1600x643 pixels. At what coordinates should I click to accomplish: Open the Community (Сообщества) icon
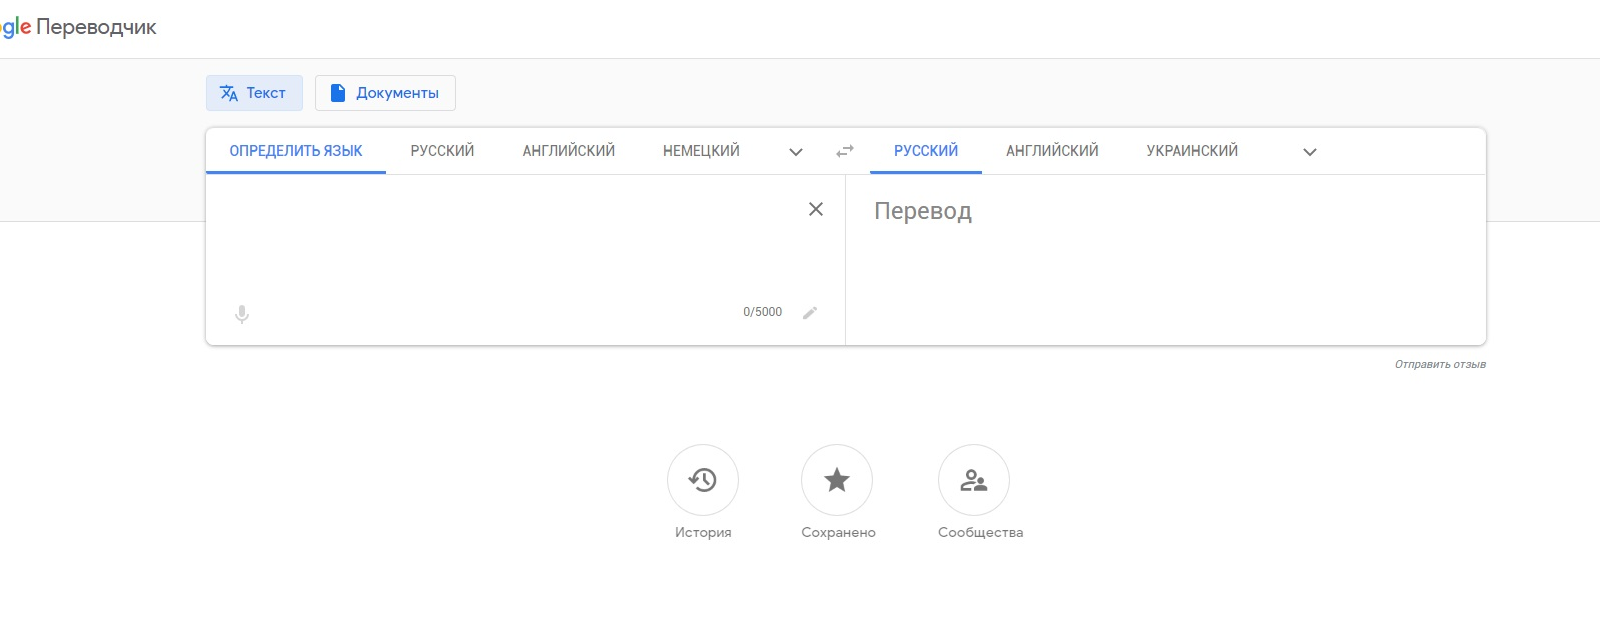tap(974, 480)
